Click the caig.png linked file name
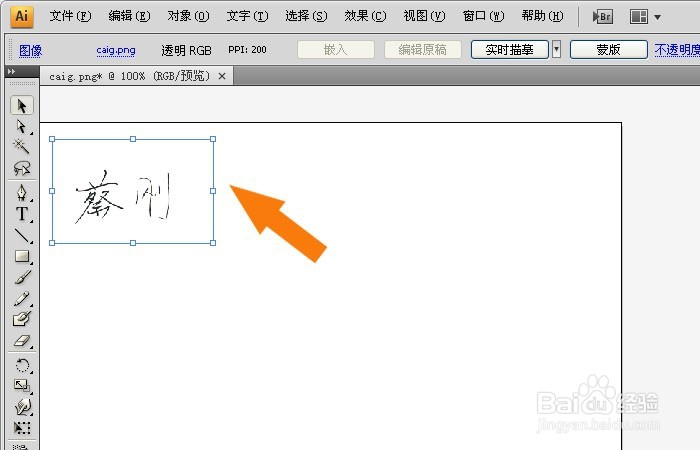The height and width of the screenshot is (450, 700). [x=116, y=50]
